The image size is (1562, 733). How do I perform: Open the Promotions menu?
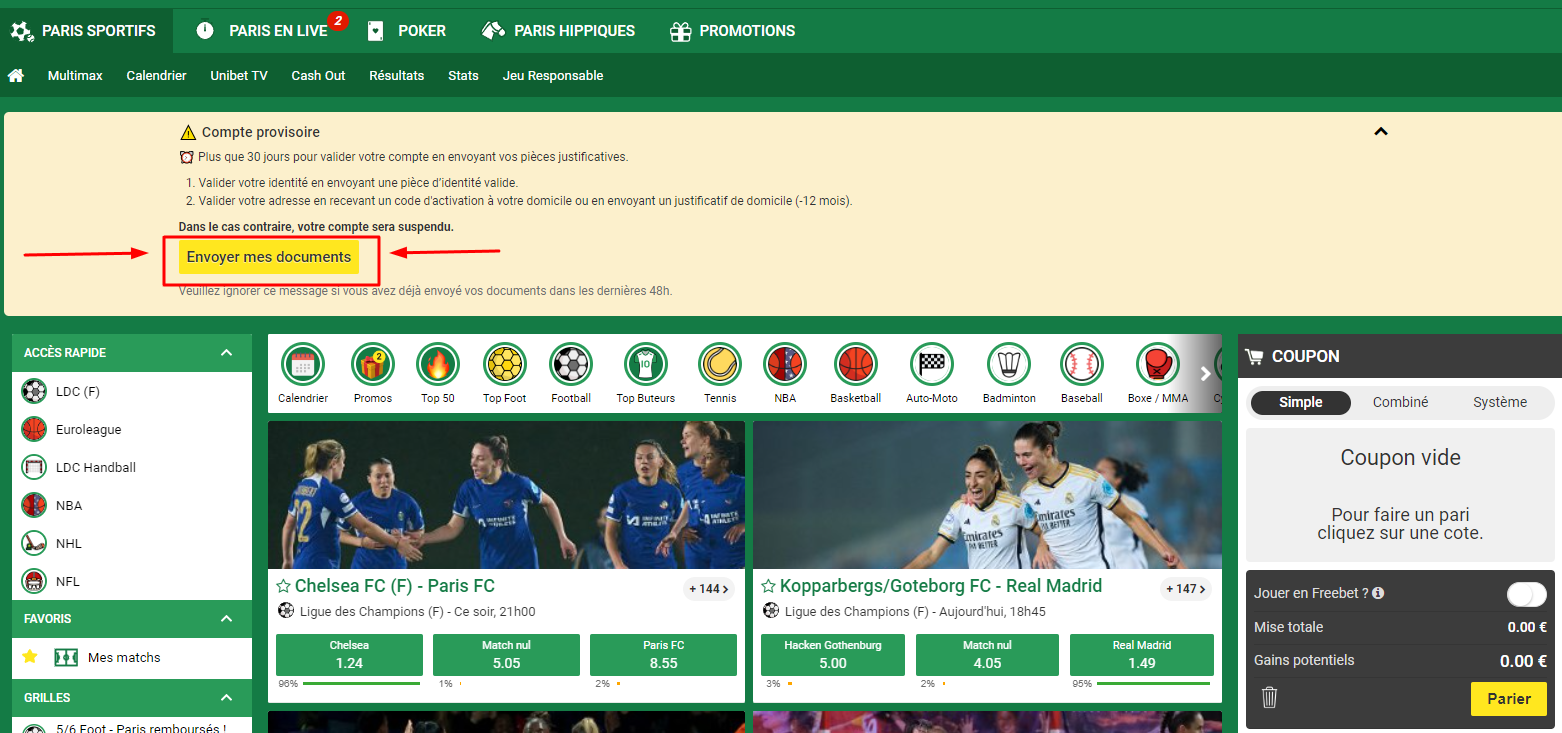point(732,30)
